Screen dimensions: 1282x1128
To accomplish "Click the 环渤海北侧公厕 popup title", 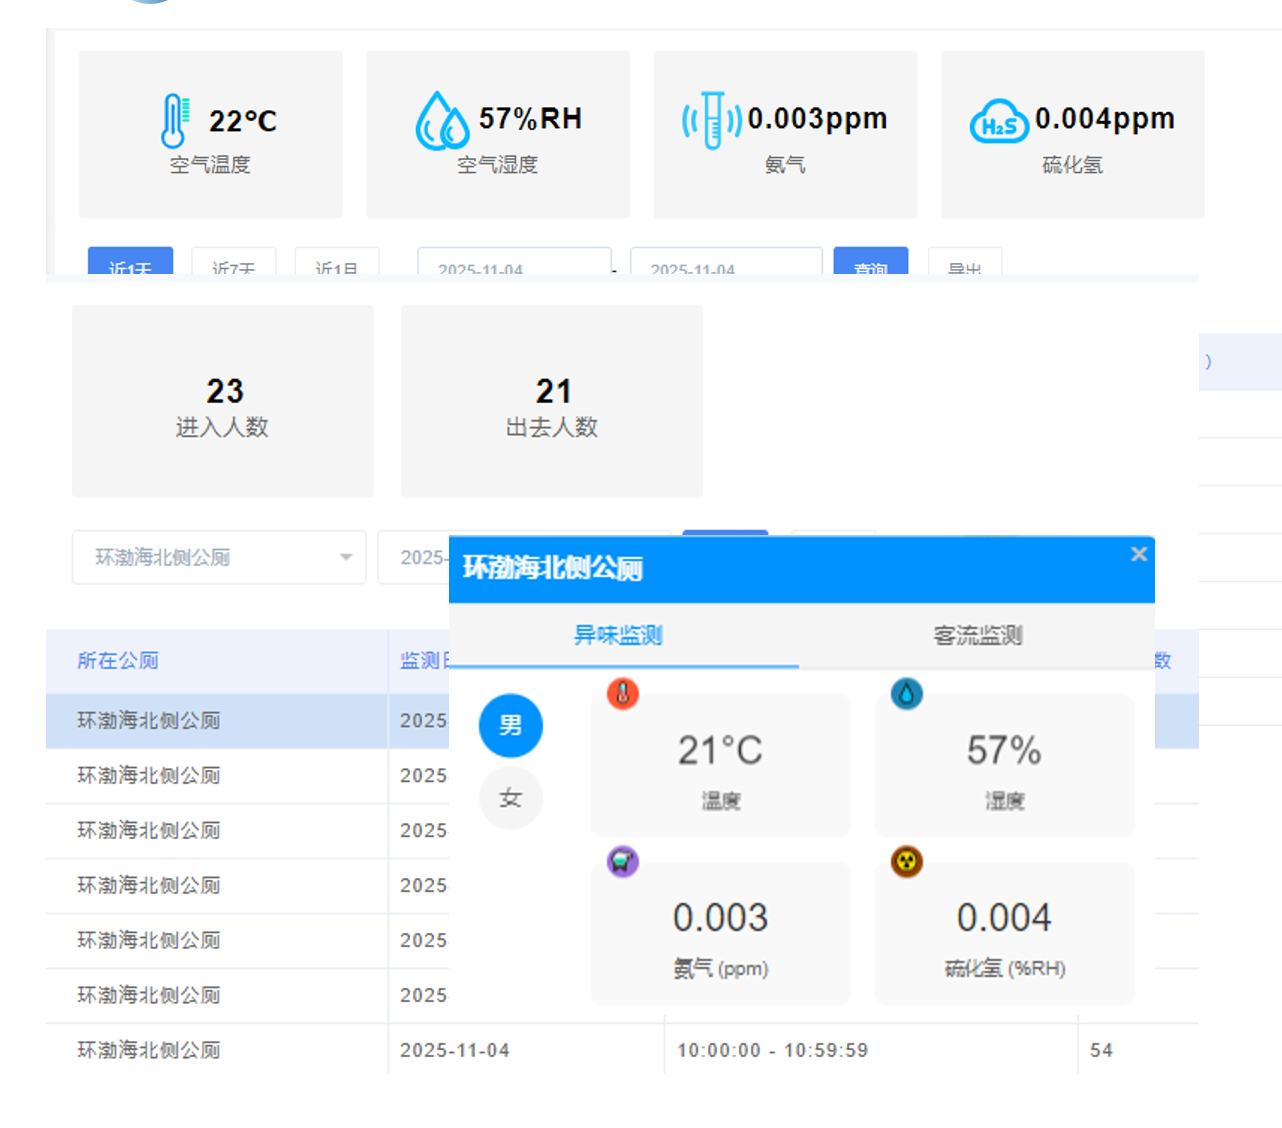I will 552,568.
